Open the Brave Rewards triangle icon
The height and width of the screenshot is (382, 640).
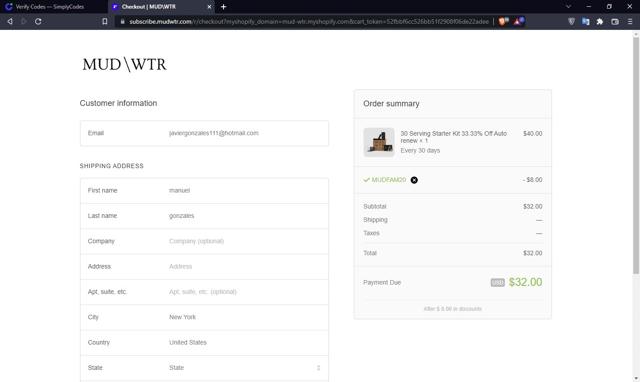pos(518,21)
